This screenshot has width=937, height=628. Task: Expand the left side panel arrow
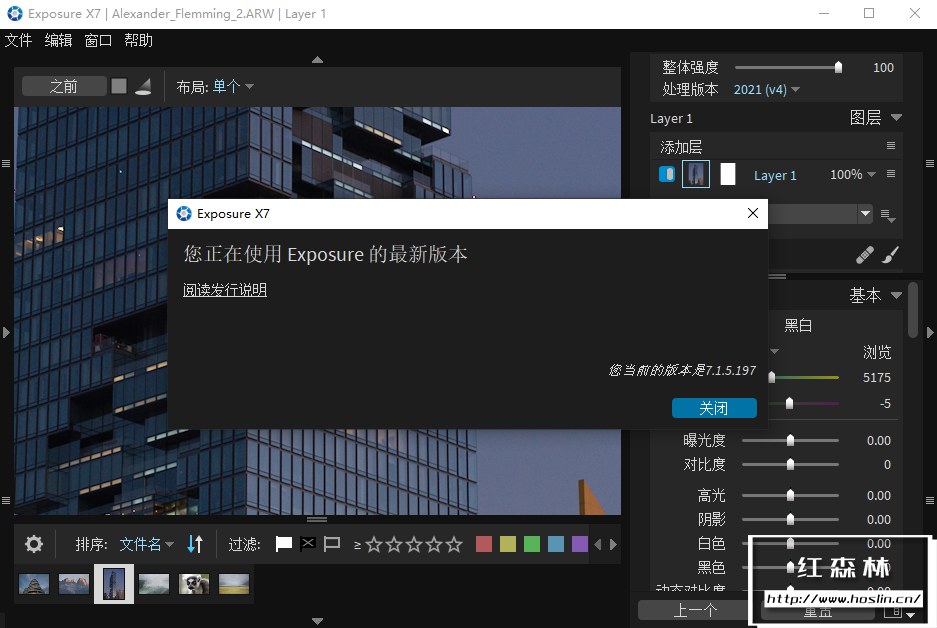6,332
